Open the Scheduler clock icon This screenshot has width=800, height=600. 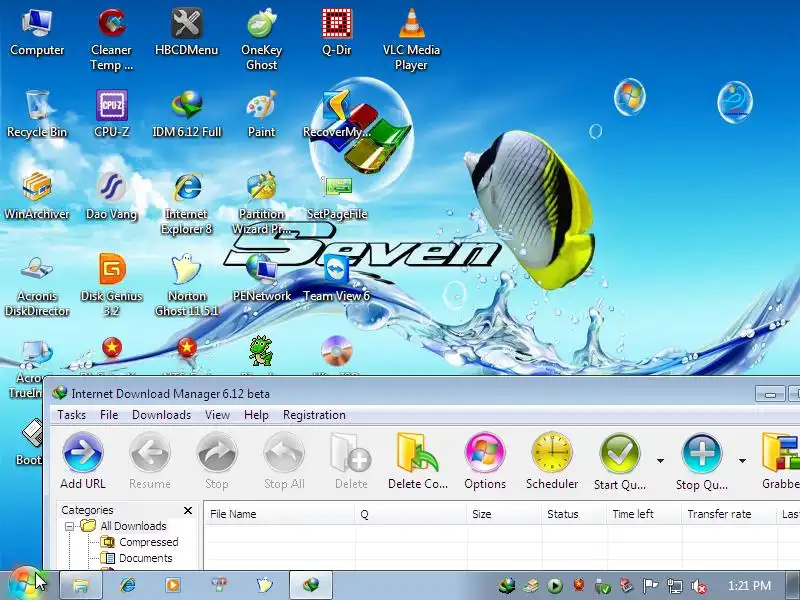[x=552, y=461]
